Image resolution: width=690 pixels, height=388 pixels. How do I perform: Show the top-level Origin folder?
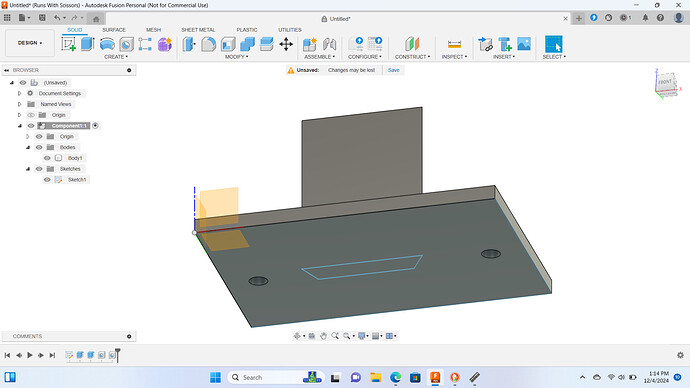tap(31, 115)
